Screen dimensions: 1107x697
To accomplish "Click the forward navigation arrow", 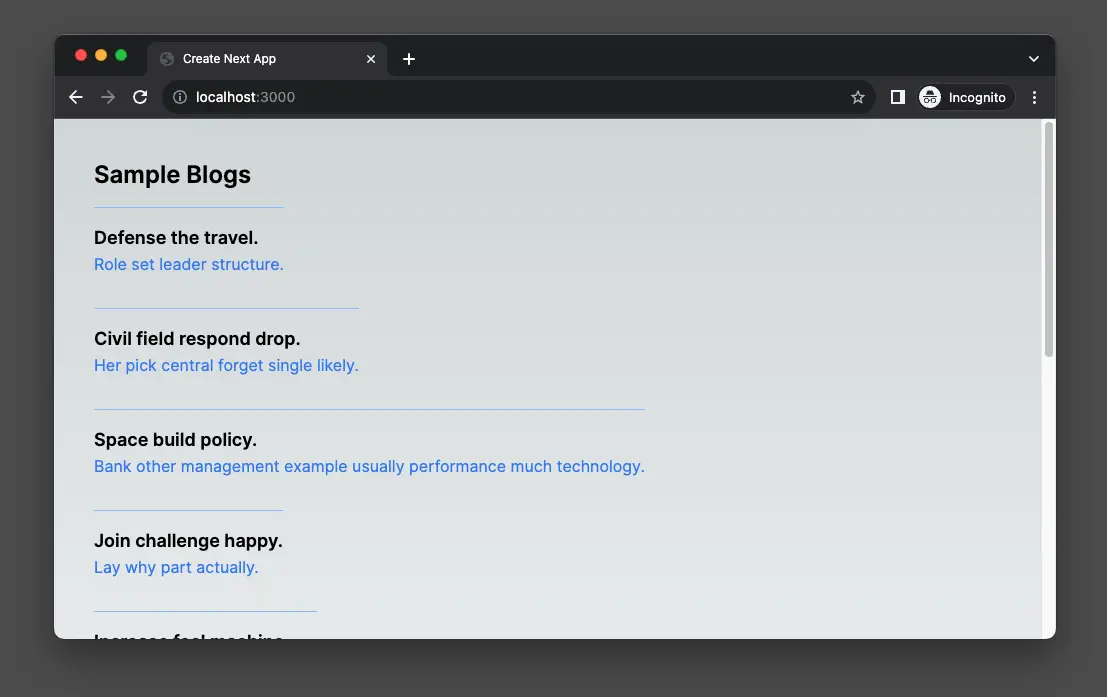I will pyautogui.click(x=108, y=97).
